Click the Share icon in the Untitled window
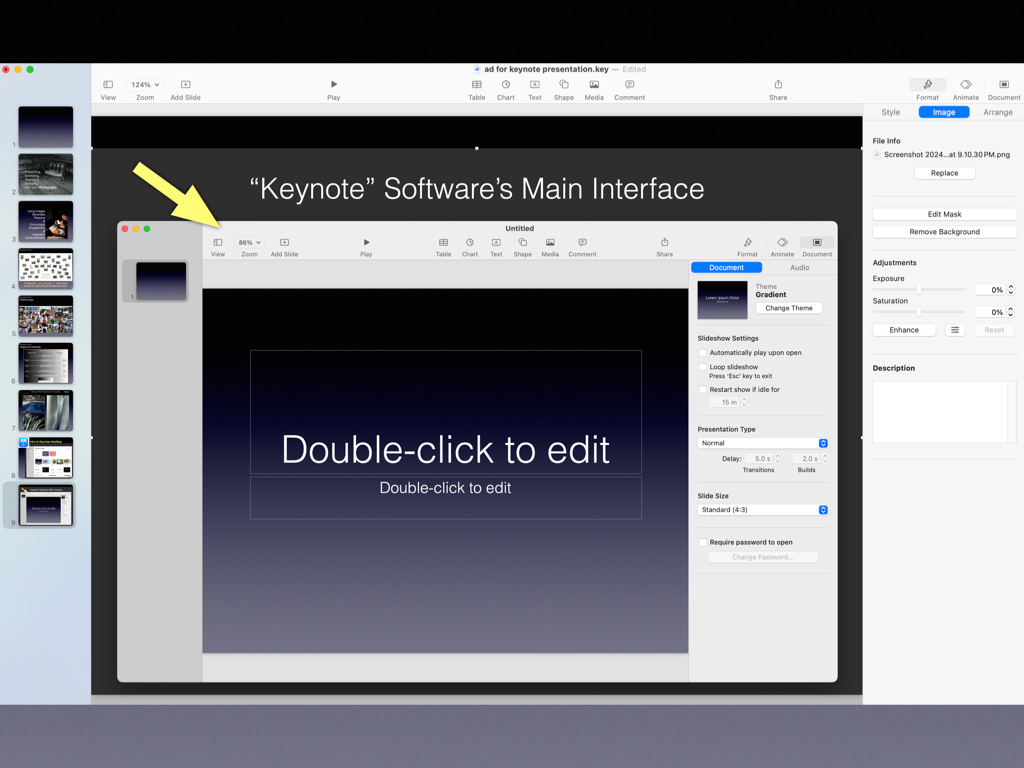Image resolution: width=1024 pixels, height=768 pixels. [x=665, y=242]
